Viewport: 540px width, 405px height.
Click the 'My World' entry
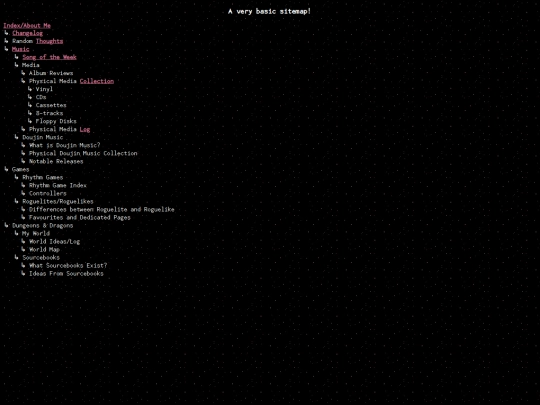pos(36,233)
